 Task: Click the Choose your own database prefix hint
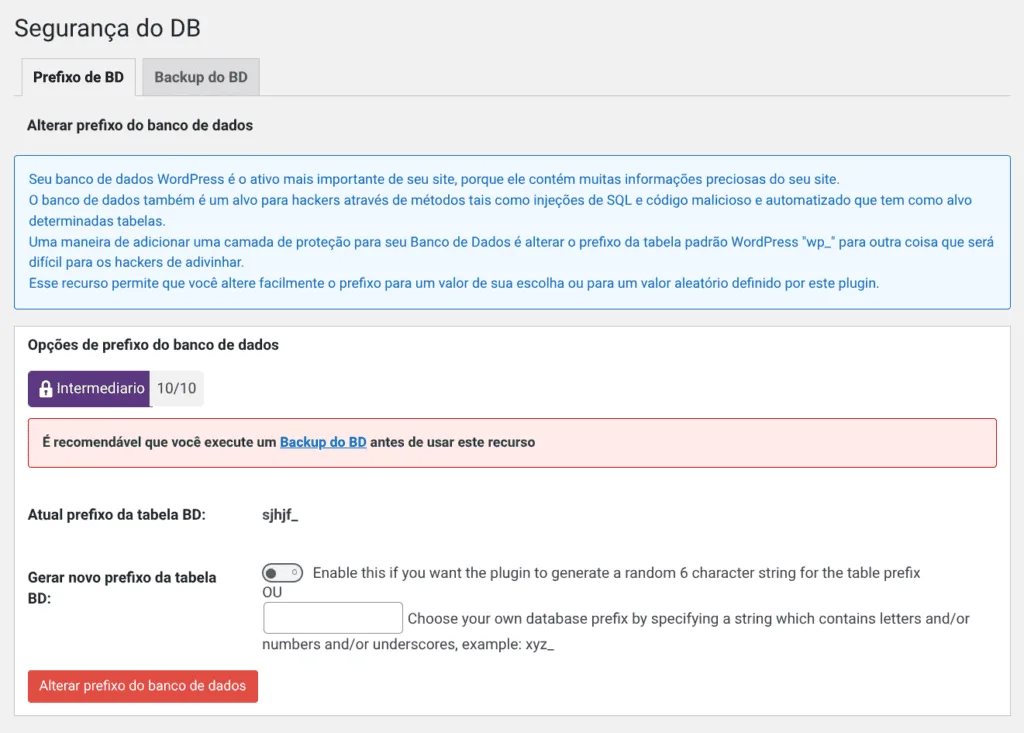tap(688, 619)
